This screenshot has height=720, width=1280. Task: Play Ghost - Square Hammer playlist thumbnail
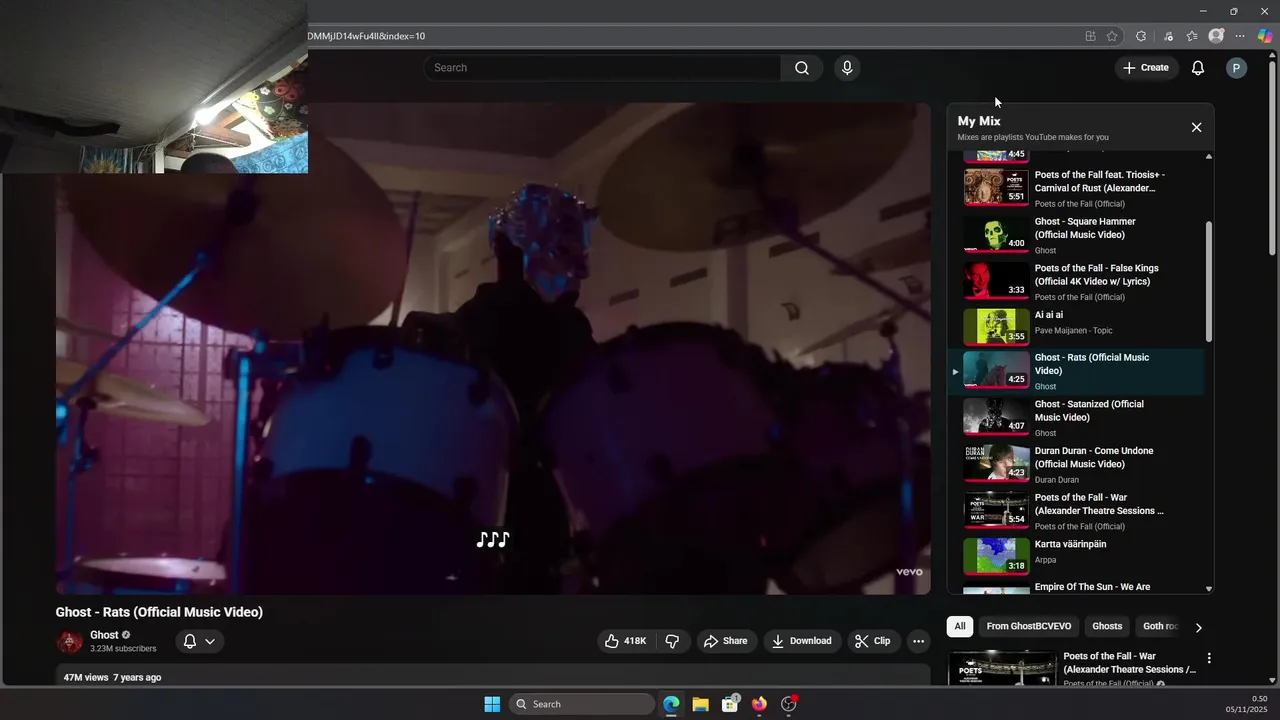996,234
